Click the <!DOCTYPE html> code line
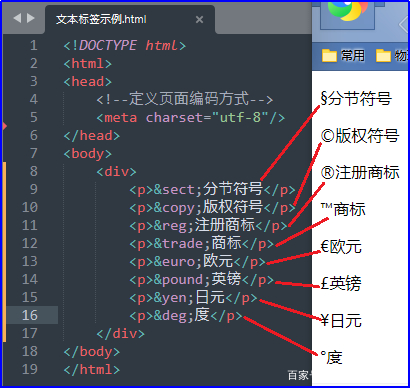The image size is (410, 388). [x=125, y=45]
